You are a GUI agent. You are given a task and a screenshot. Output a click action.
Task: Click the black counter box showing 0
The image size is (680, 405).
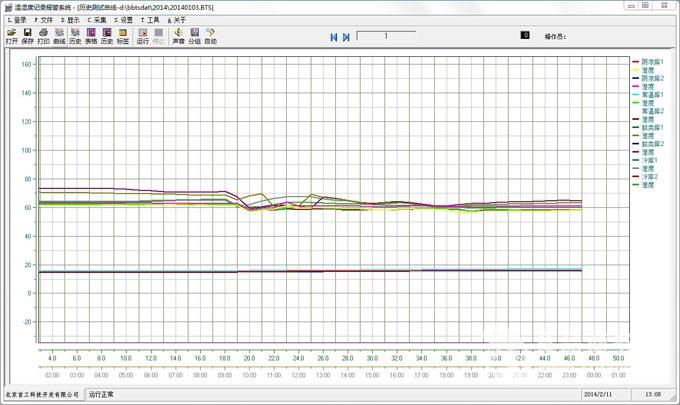click(525, 35)
